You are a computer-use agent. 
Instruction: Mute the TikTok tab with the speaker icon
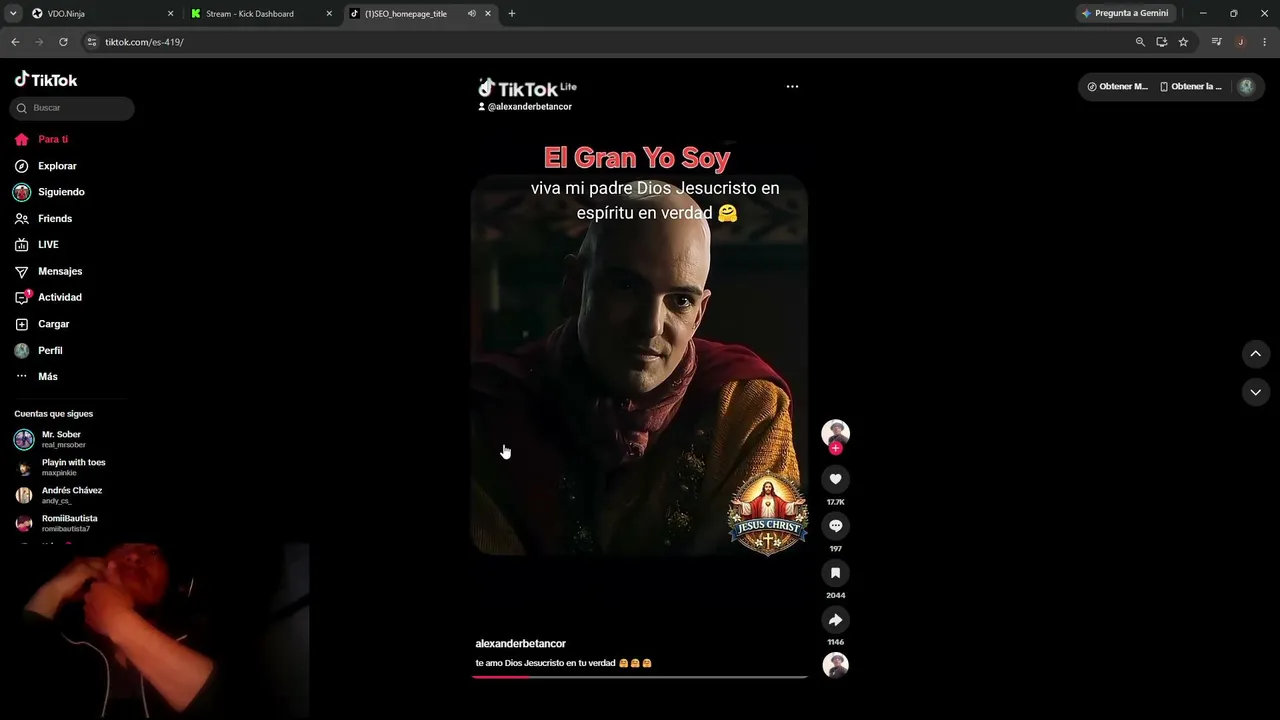point(471,14)
